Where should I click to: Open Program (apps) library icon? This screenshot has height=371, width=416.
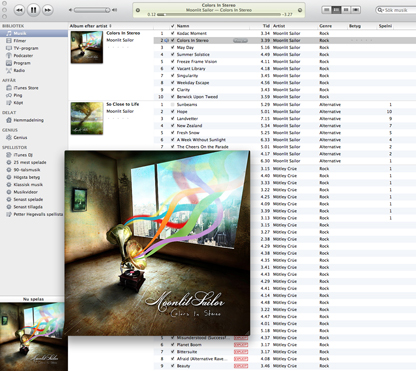tap(9, 63)
